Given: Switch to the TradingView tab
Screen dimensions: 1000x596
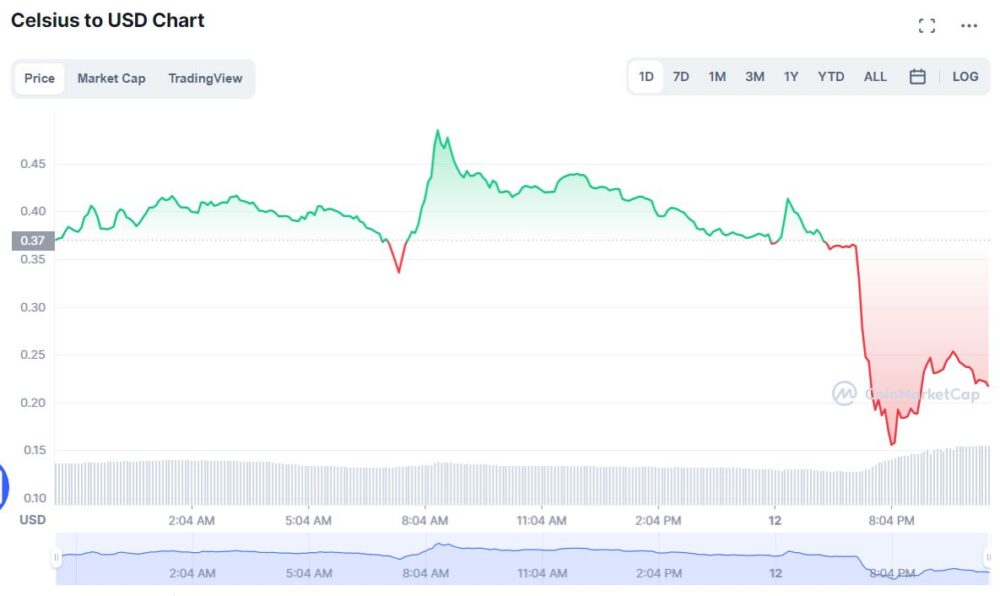Looking at the screenshot, I should click(205, 78).
